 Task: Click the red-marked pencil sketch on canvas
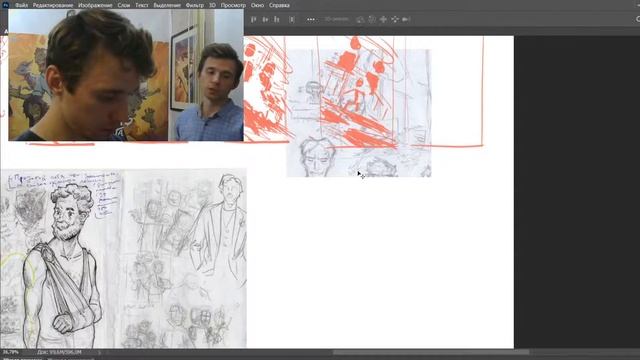coord(358,113)
